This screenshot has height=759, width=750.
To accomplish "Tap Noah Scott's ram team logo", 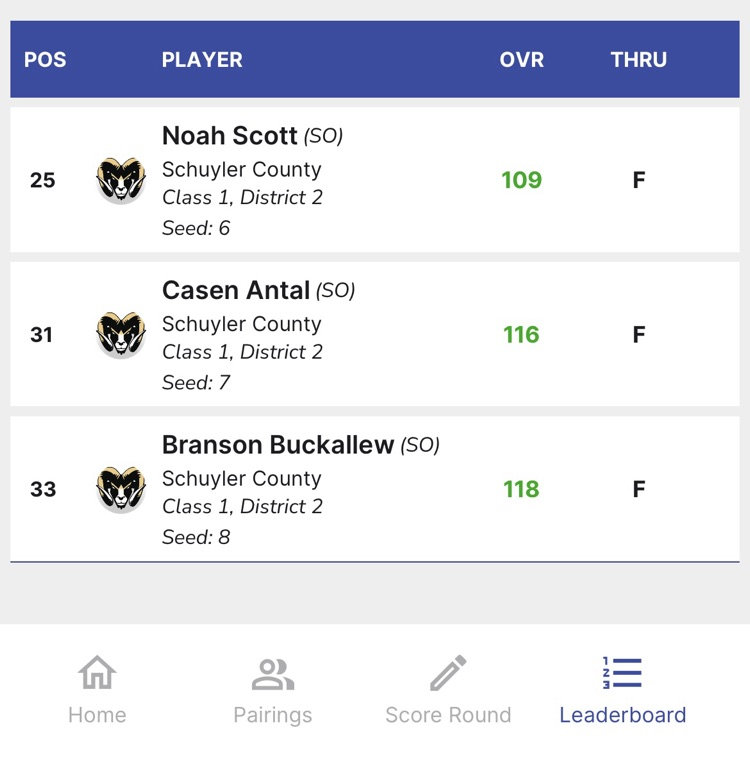I will [x=121, y=180].
